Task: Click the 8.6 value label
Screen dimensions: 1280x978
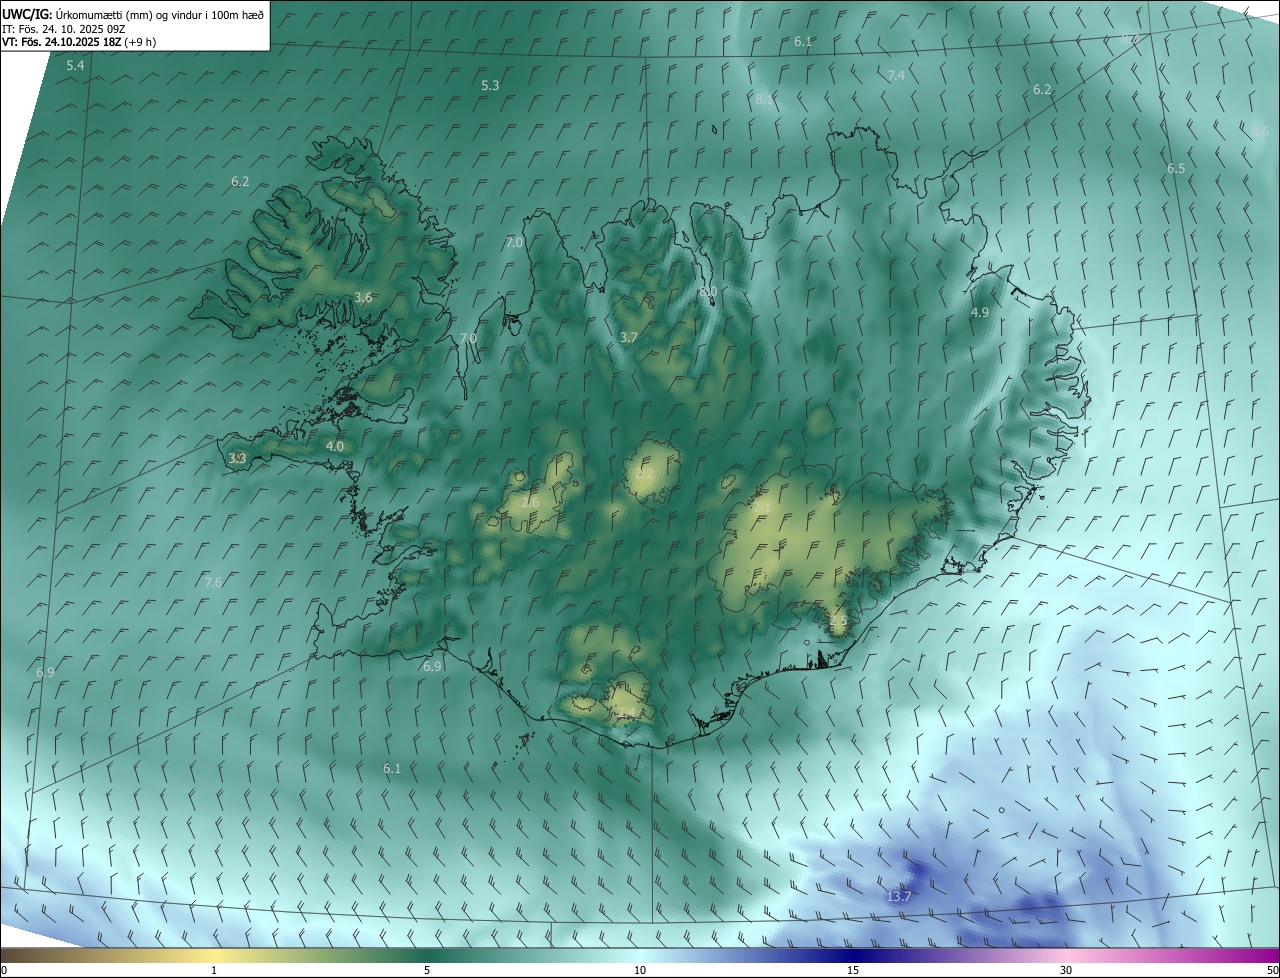Action: 1261,131
